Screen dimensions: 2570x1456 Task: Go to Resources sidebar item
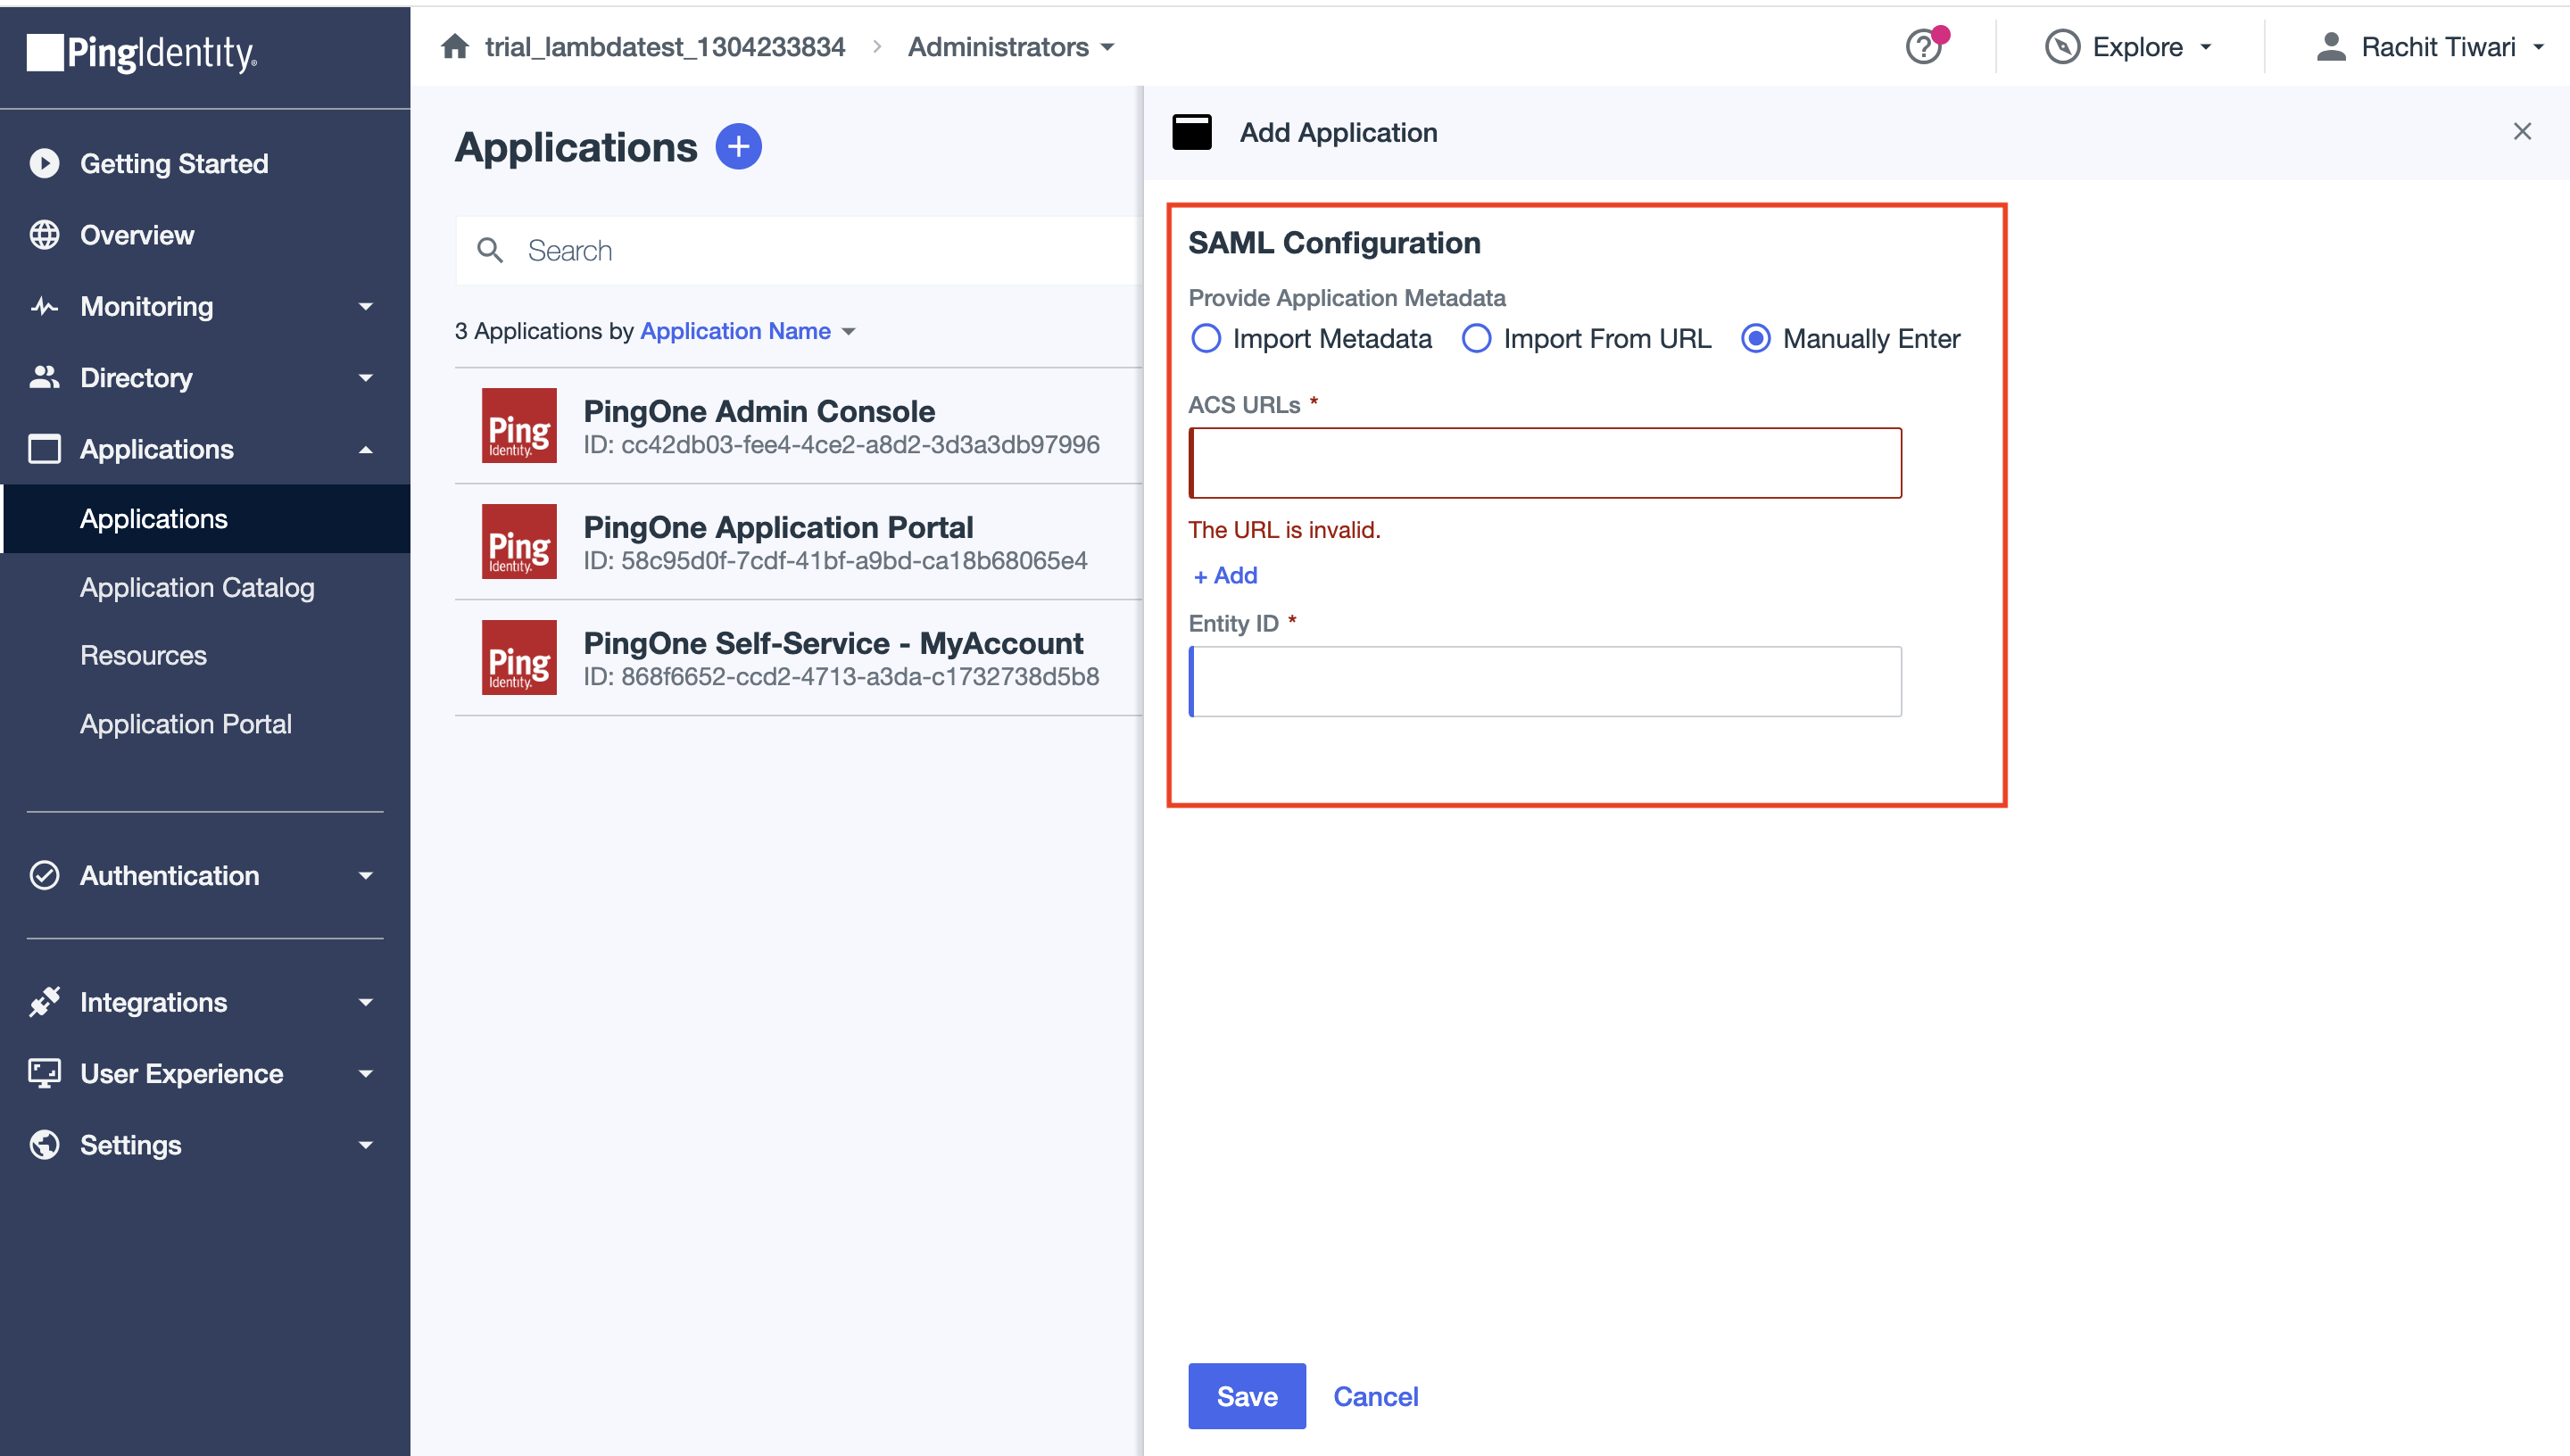(143, 655)
